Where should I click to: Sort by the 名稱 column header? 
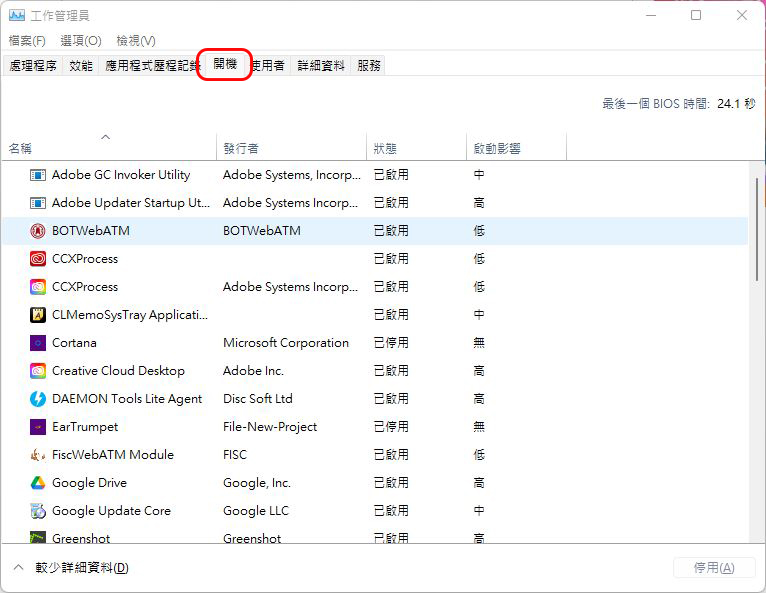click(x=108, y=148)
